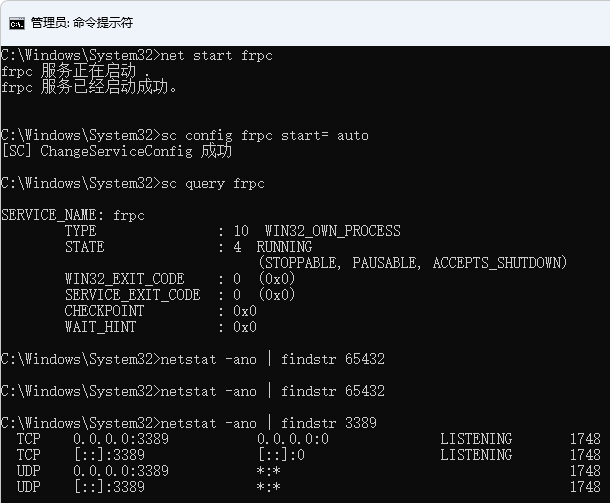Click the WIN32_OWN_PROCESS type value

pyautogui.click(x=333, y=231)
